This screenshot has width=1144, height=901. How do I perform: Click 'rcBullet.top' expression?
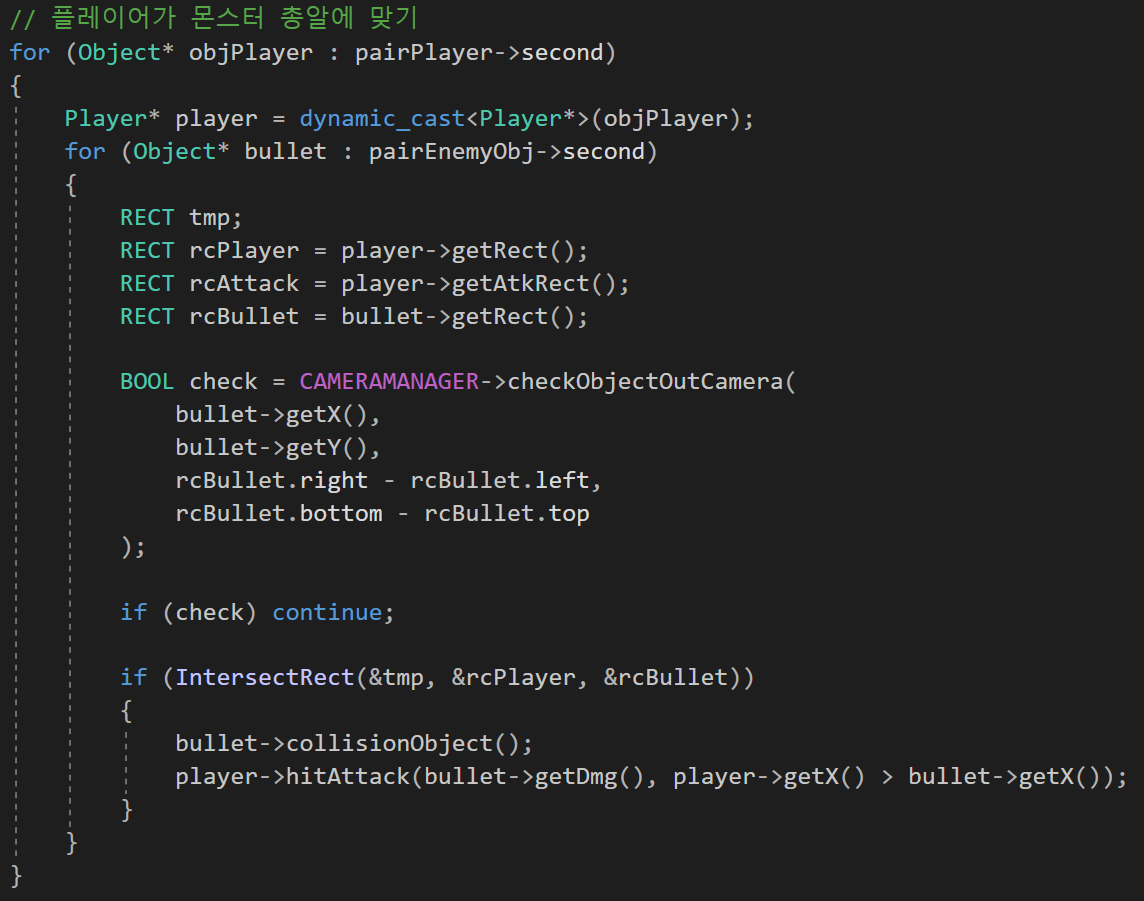pyautogui.click(x=506, y=514)
